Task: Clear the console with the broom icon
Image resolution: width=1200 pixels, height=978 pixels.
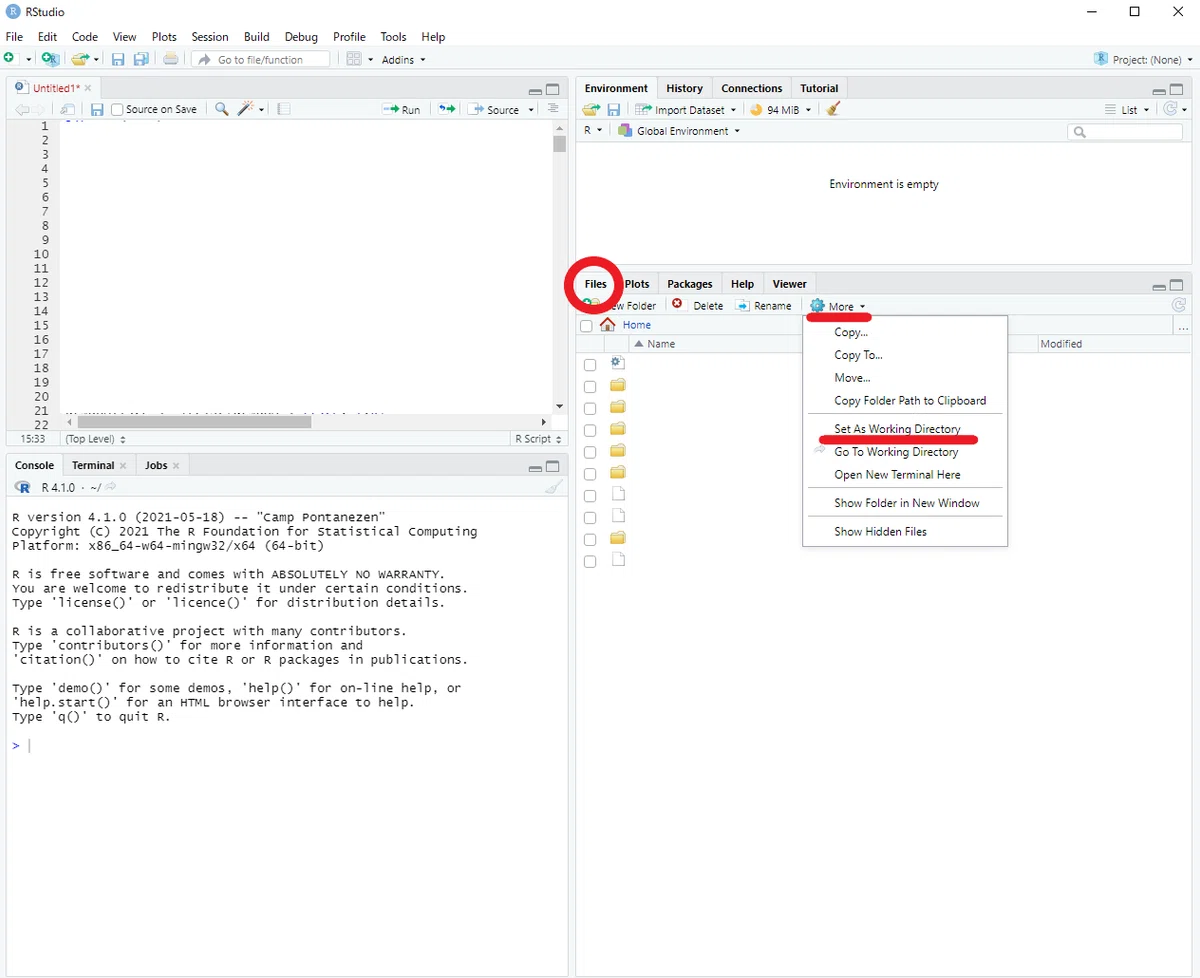Action: pos(553,487)
